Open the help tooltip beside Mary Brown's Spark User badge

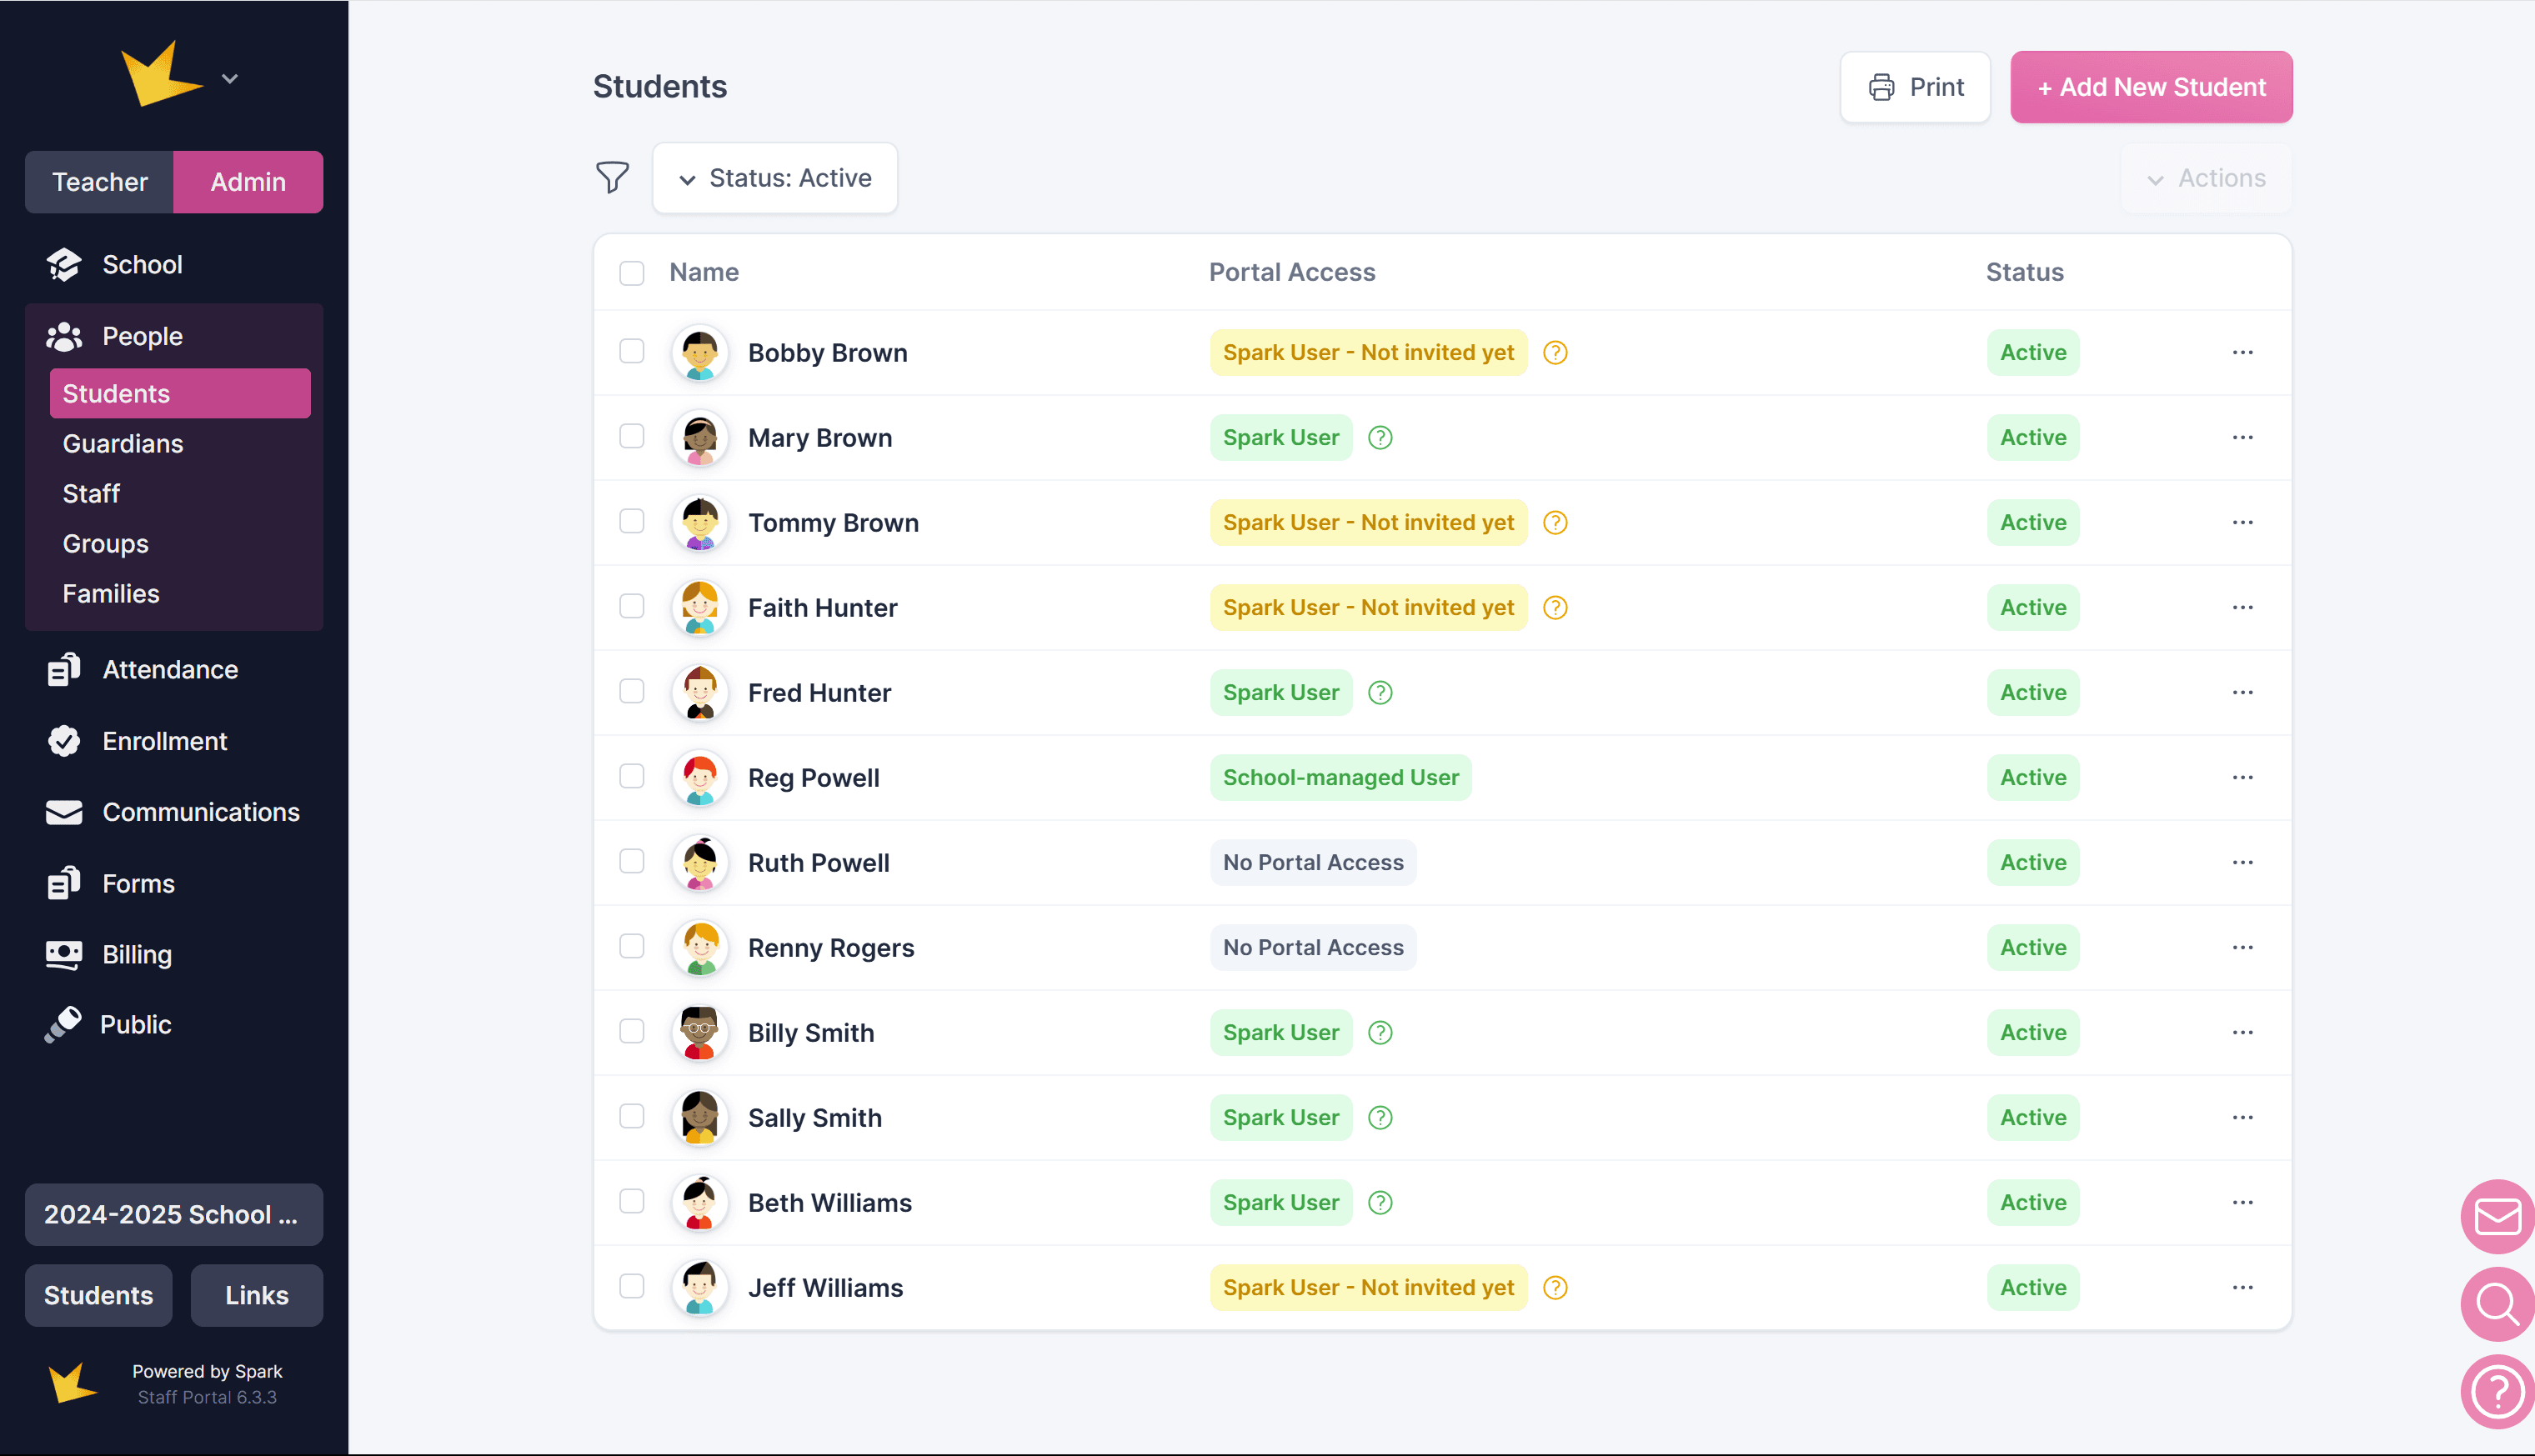pos(1380,437)
